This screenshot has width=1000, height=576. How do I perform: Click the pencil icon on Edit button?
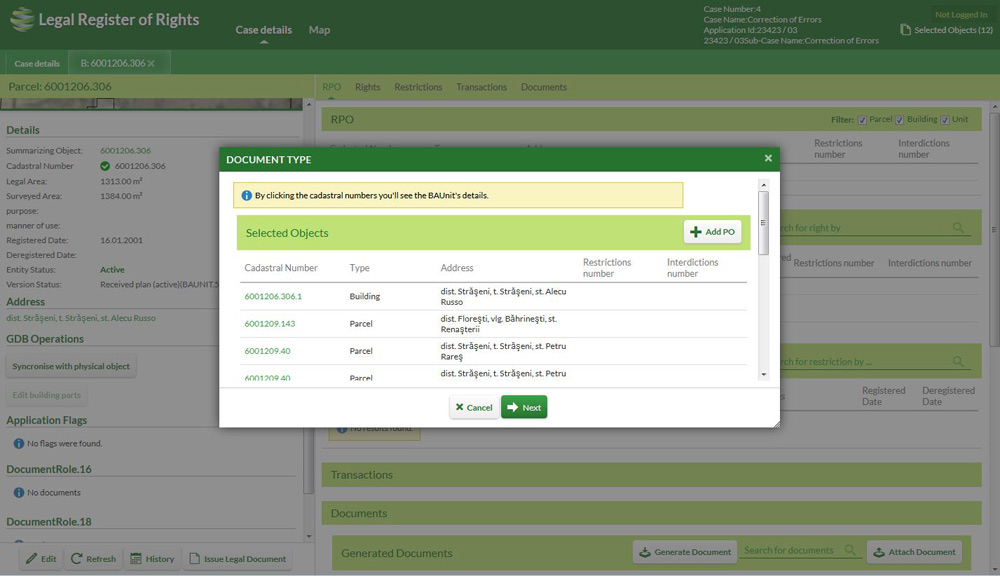tap(31, 558)
